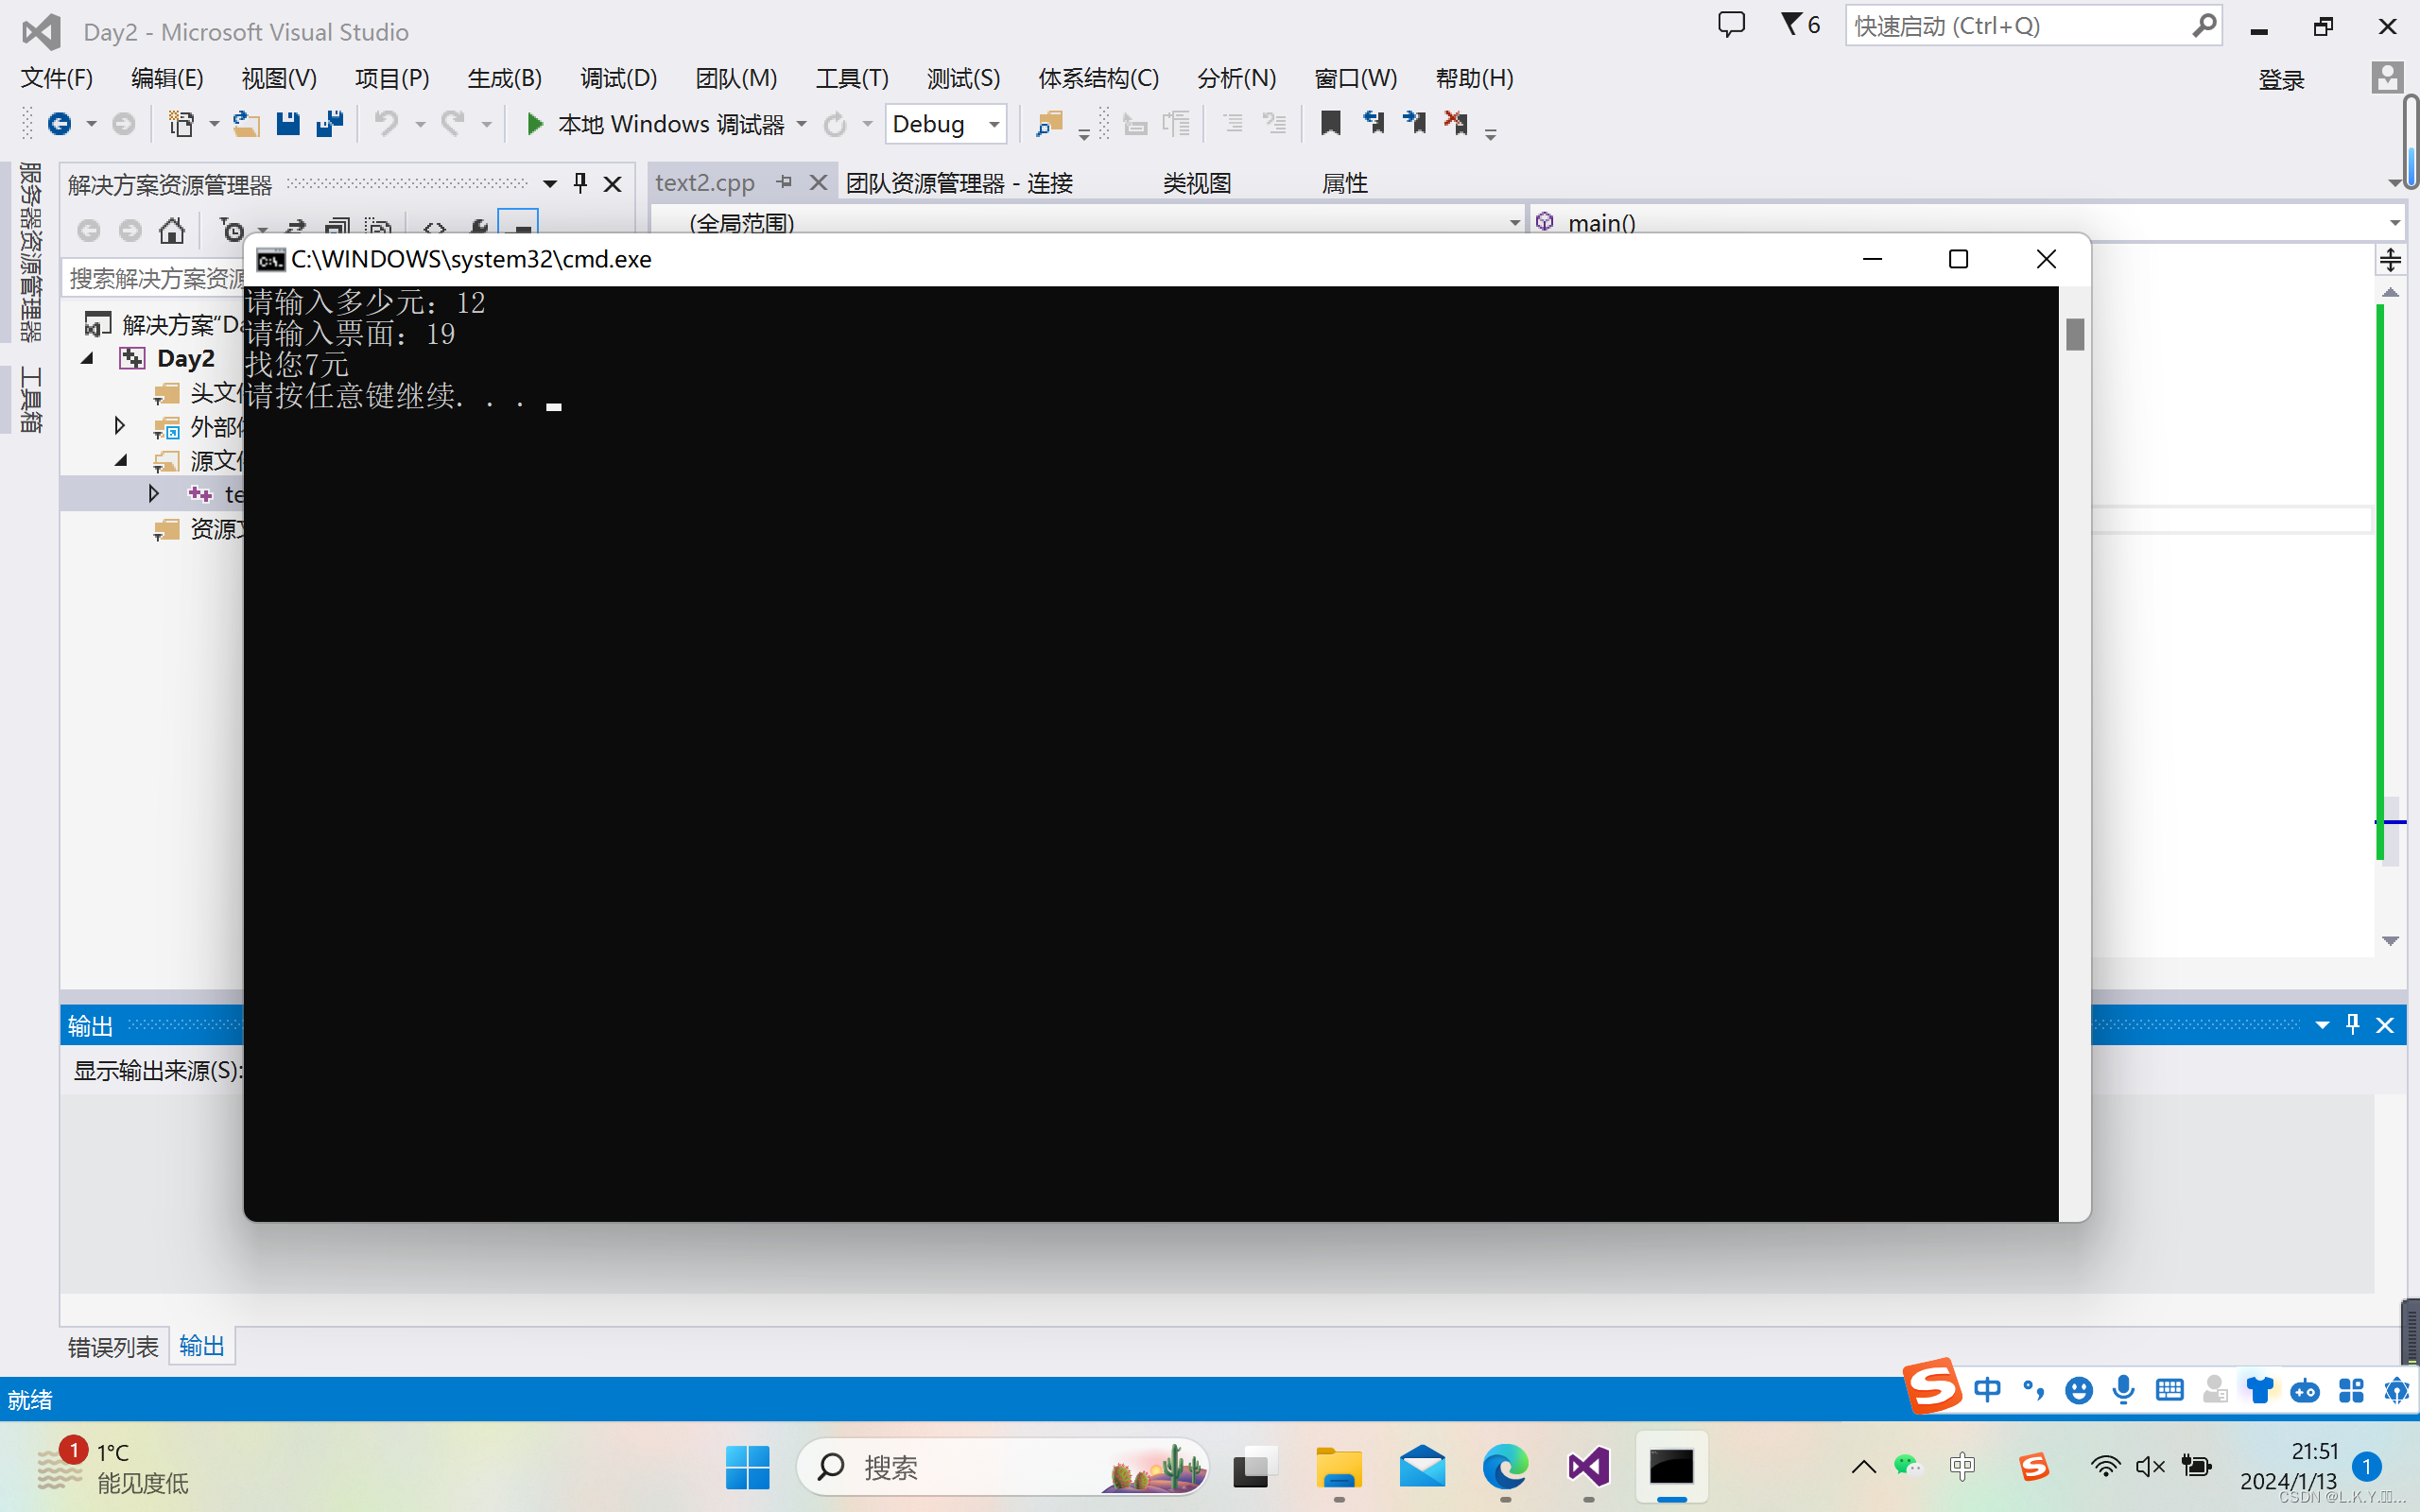
Task: Click the Windows taskbar search box
Action: 1002,1467
